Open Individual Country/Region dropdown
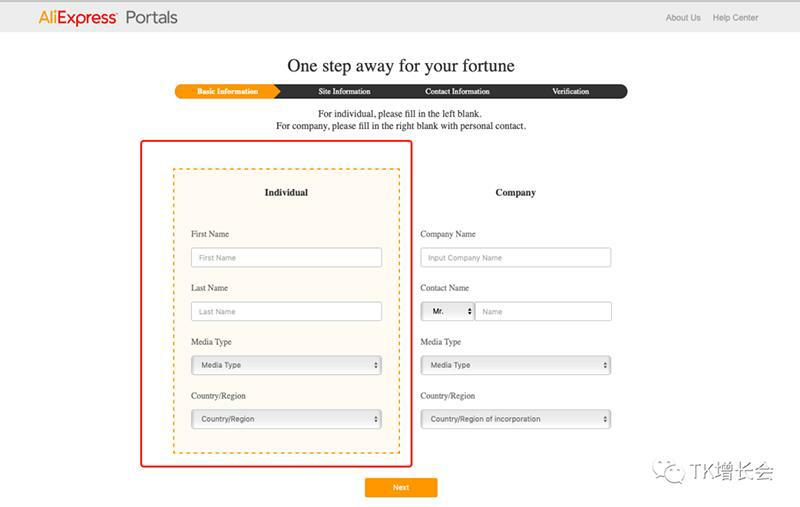The width and height of the screenshot is (800, 507). point(286,420)
